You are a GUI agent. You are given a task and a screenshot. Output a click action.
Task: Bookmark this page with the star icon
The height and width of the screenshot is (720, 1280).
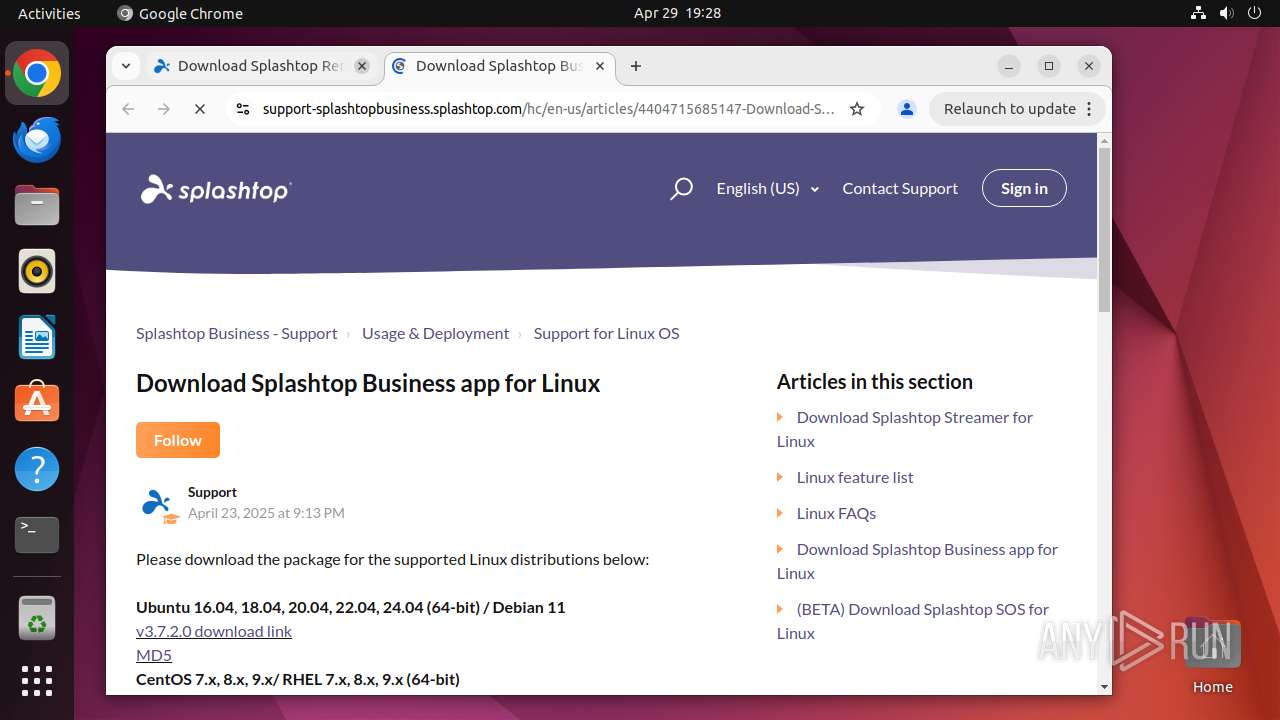[x=857, y=109]
